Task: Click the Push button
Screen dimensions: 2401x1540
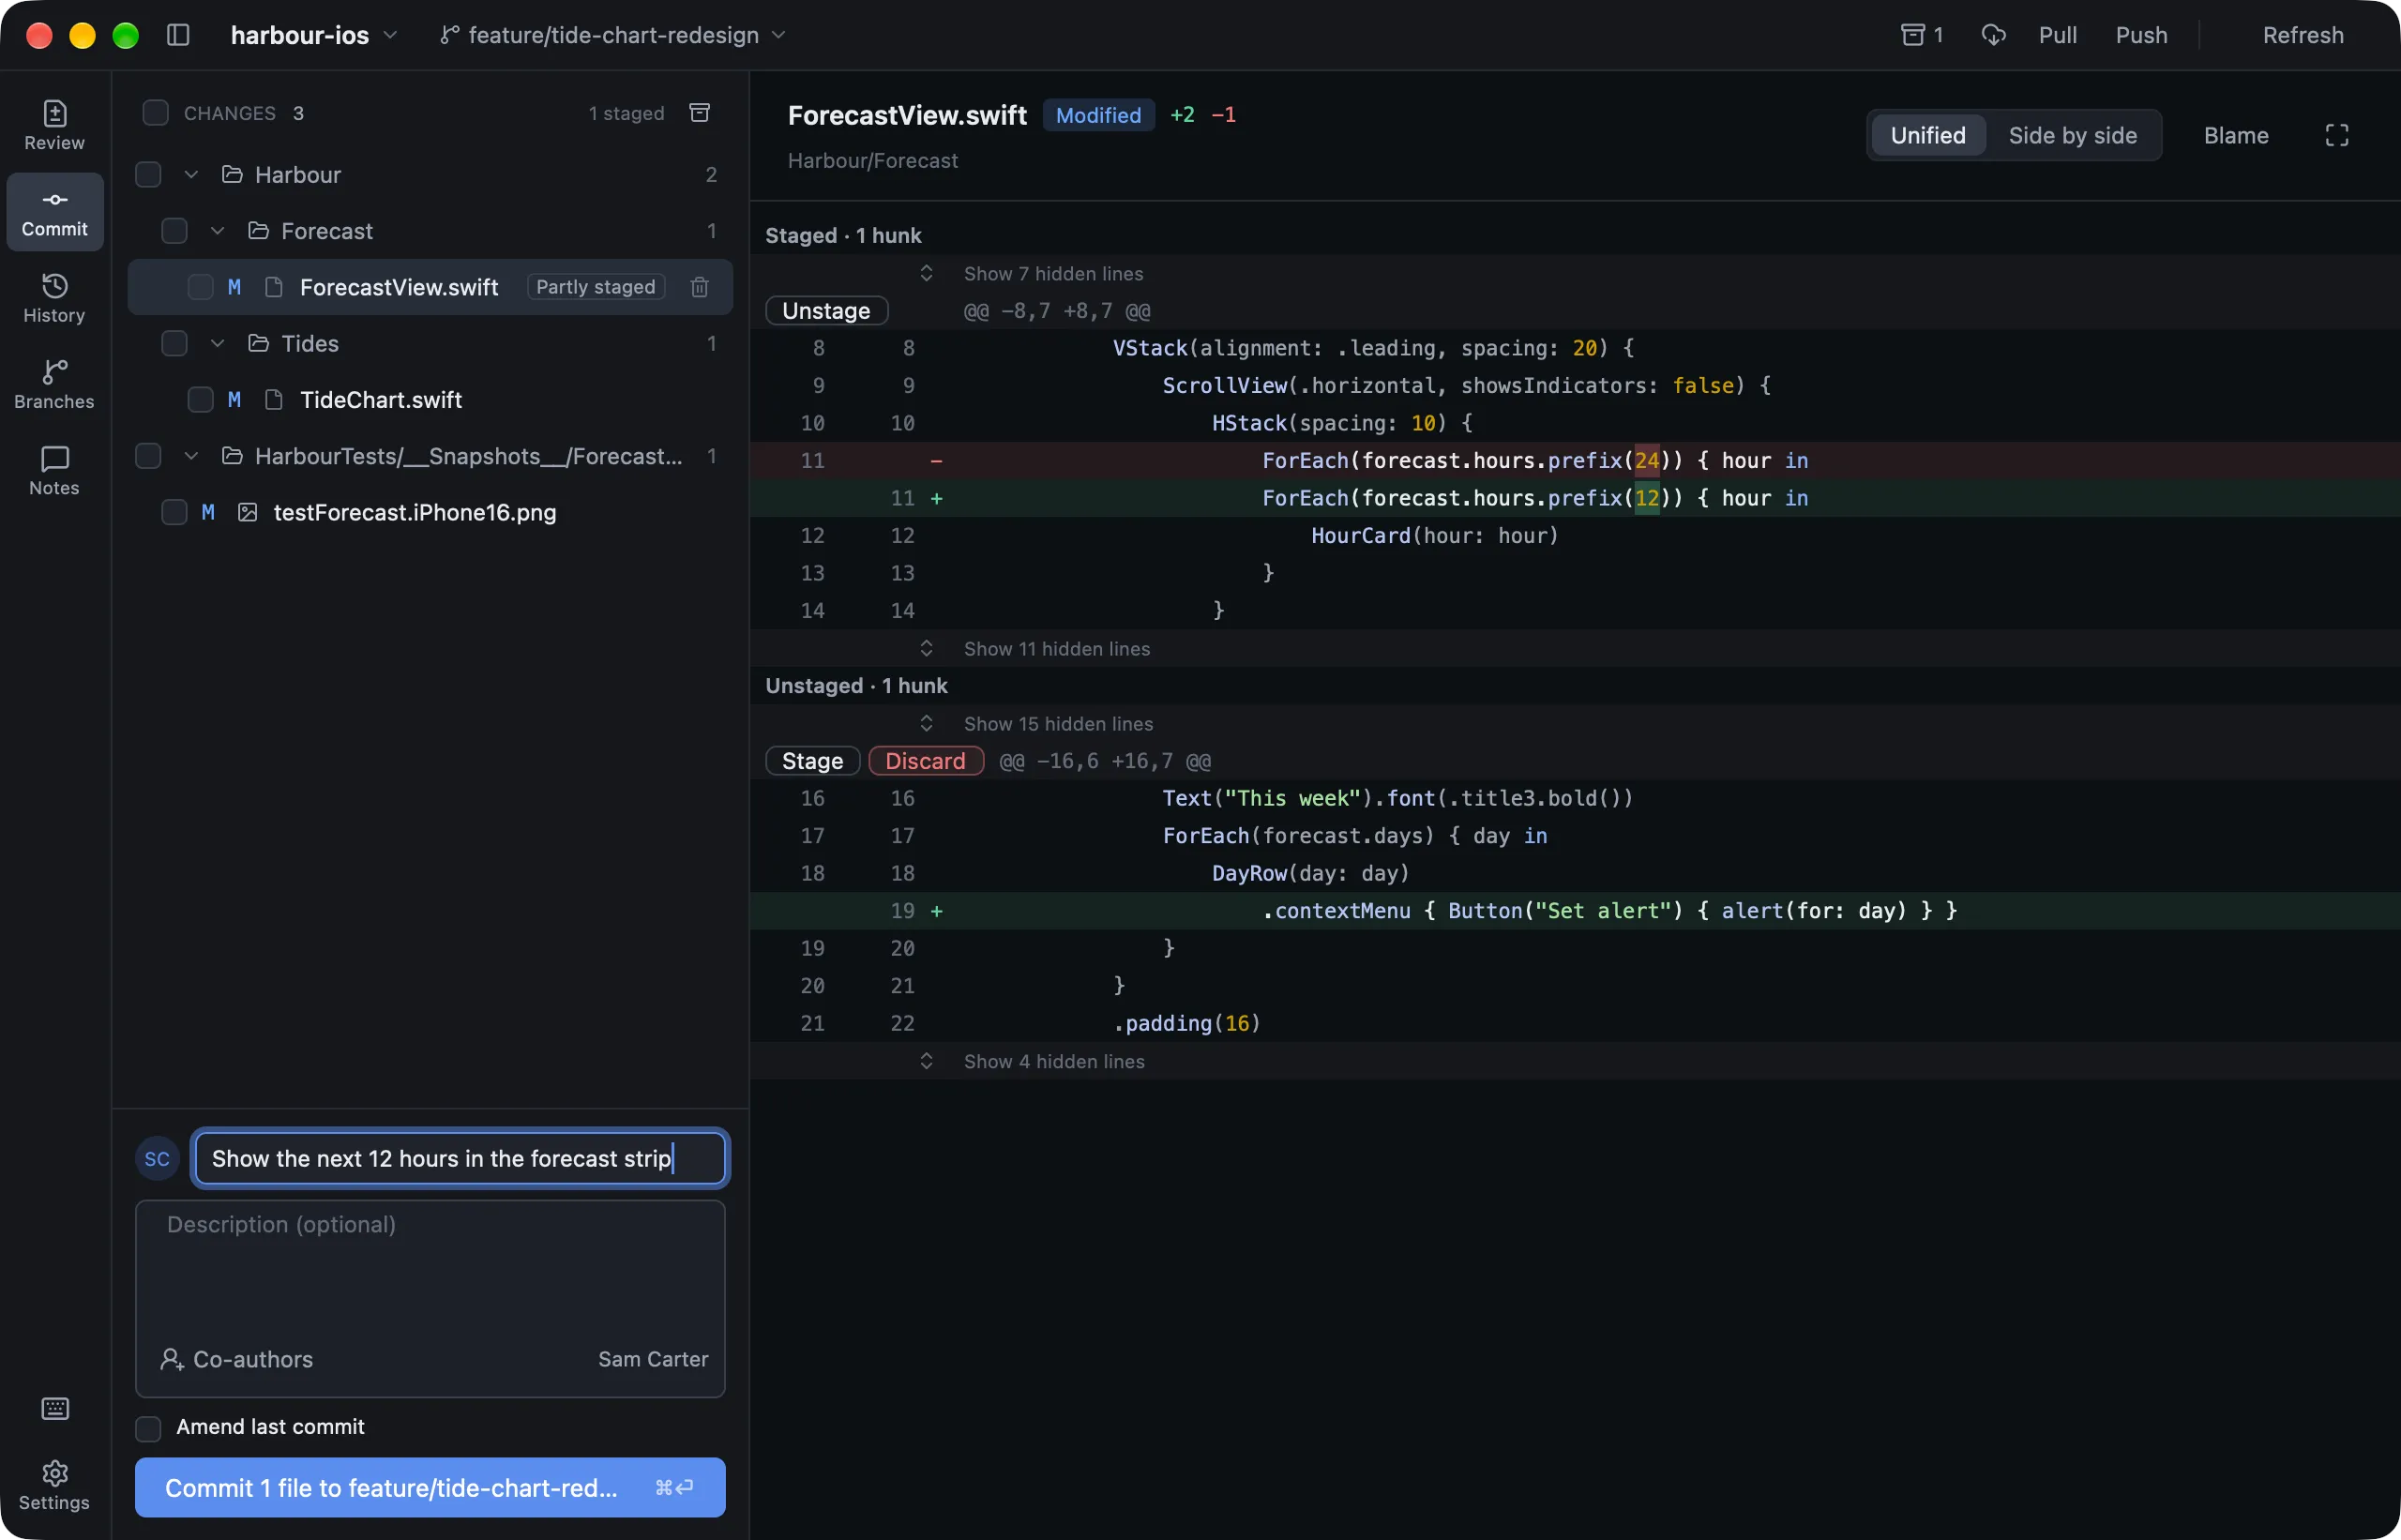Action: [x=2141, y=35]
